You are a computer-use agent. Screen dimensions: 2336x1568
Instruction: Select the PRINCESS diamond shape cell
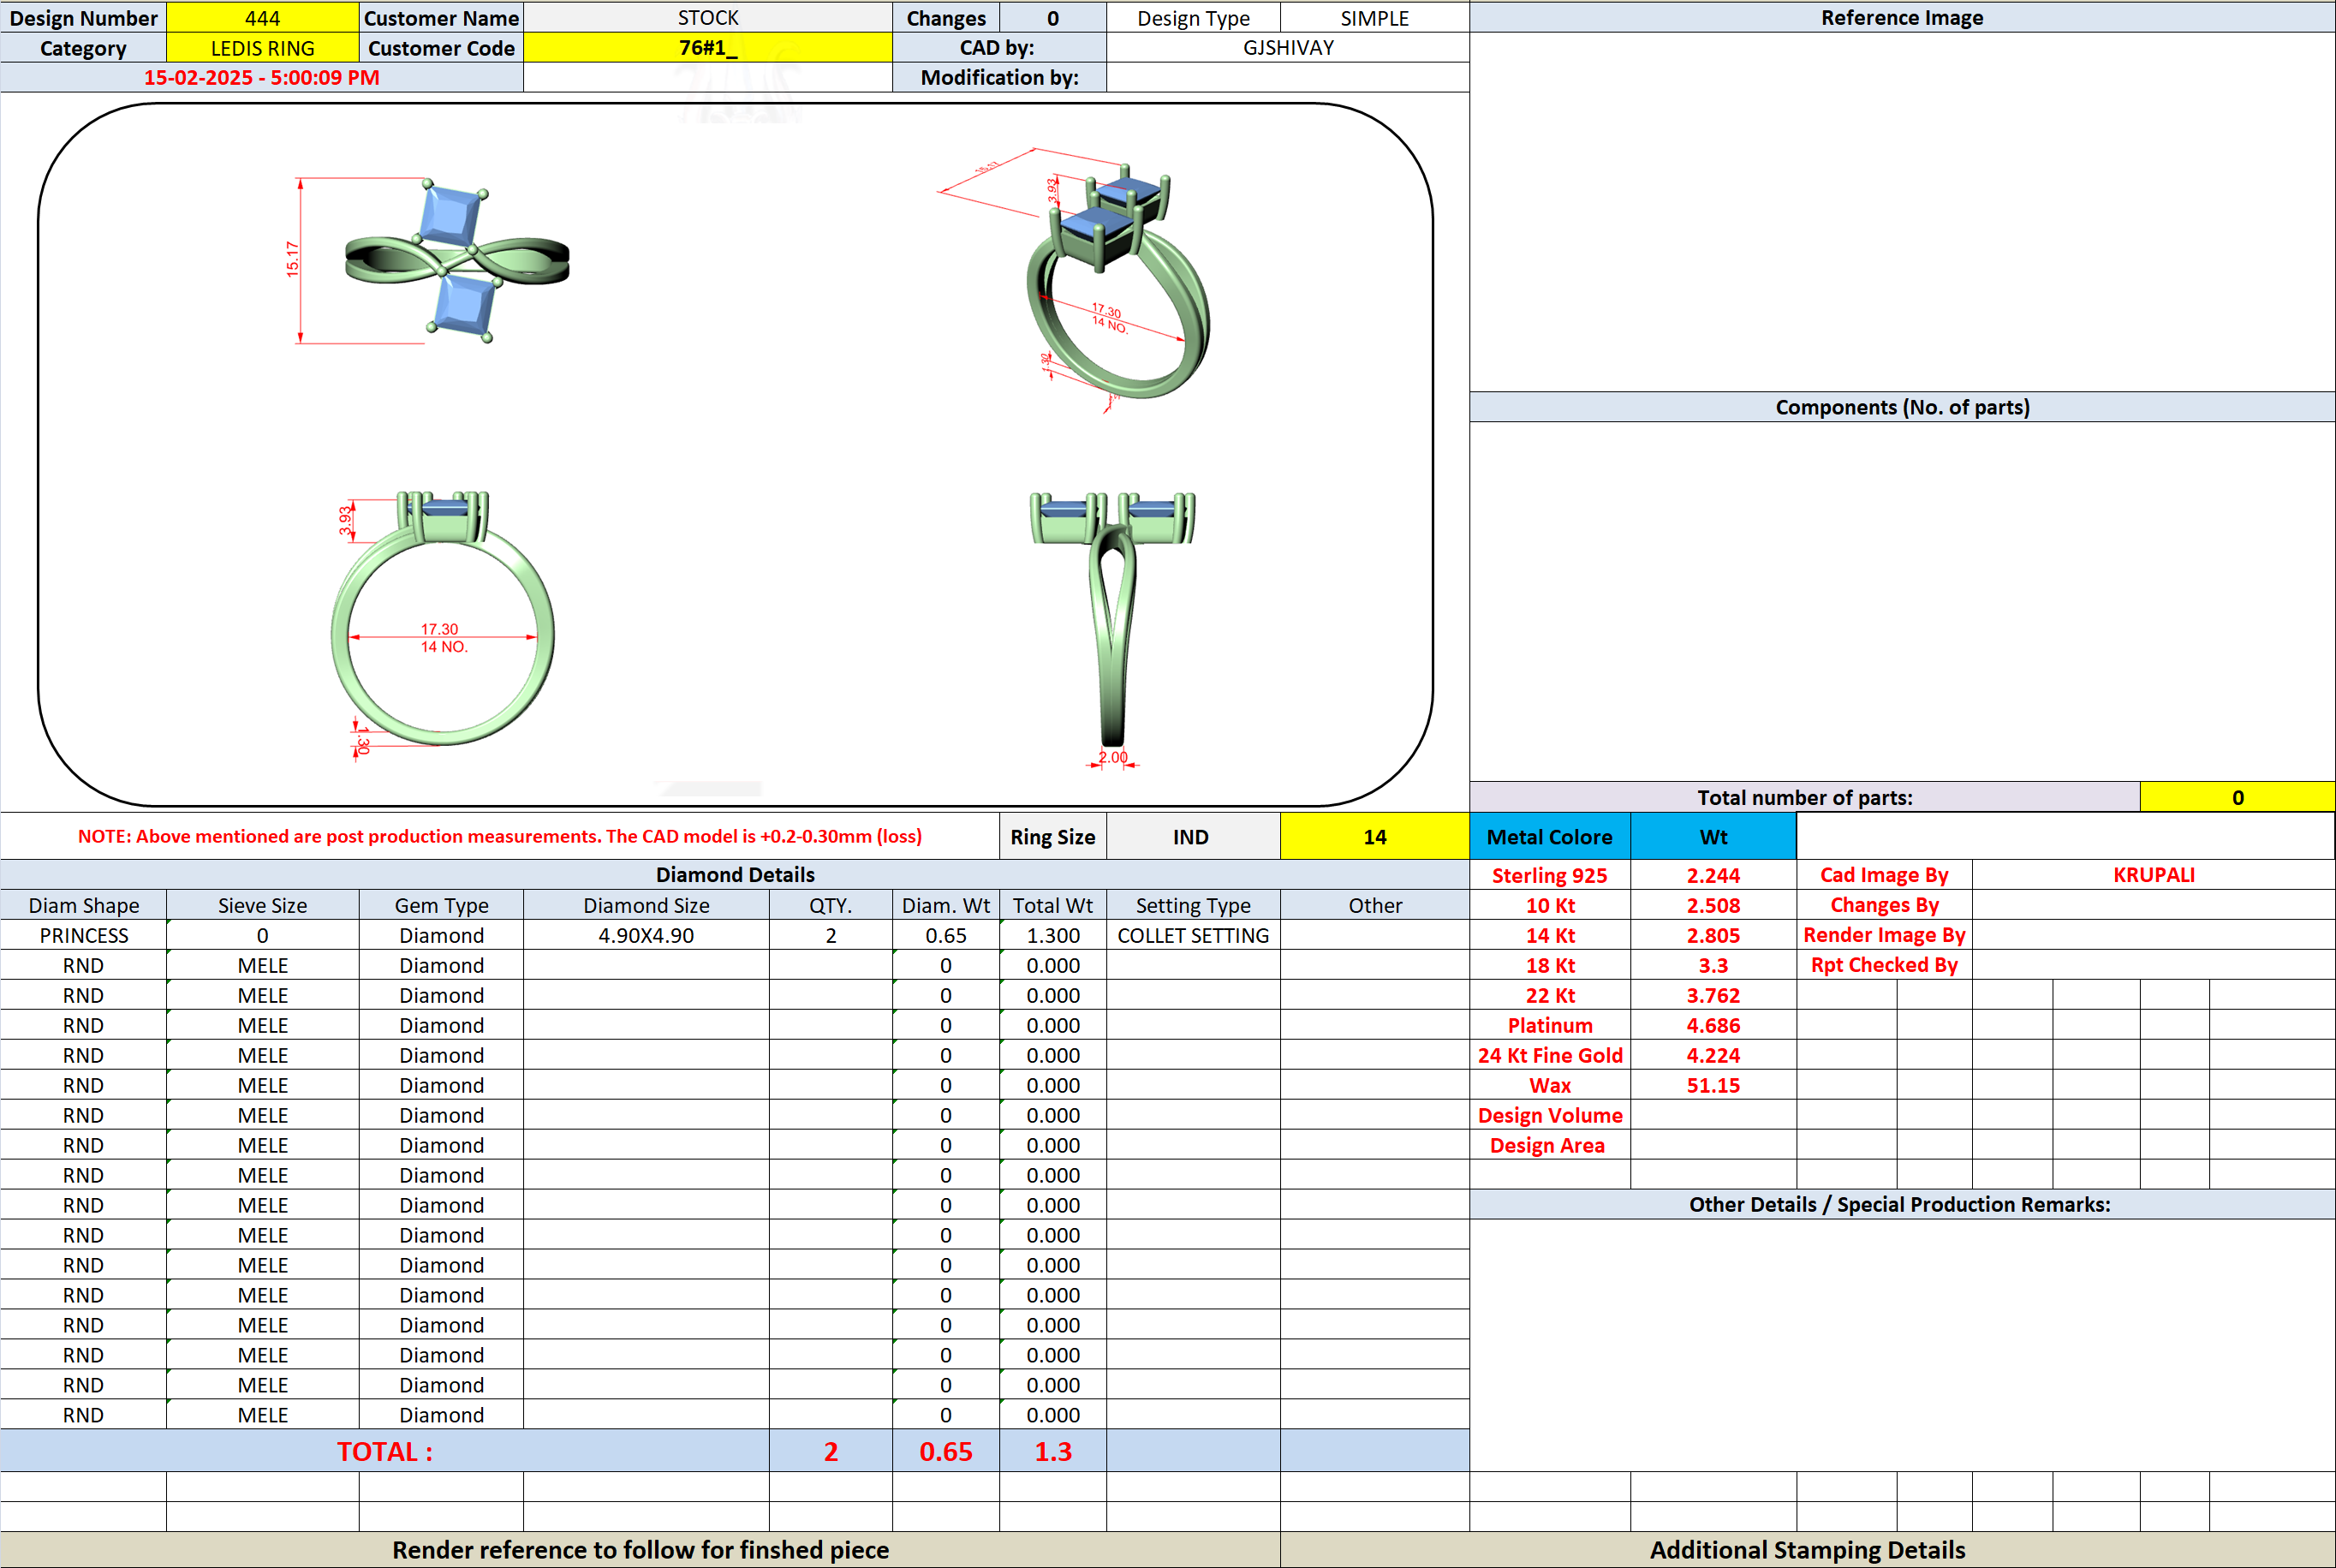[x=83, y=935]
